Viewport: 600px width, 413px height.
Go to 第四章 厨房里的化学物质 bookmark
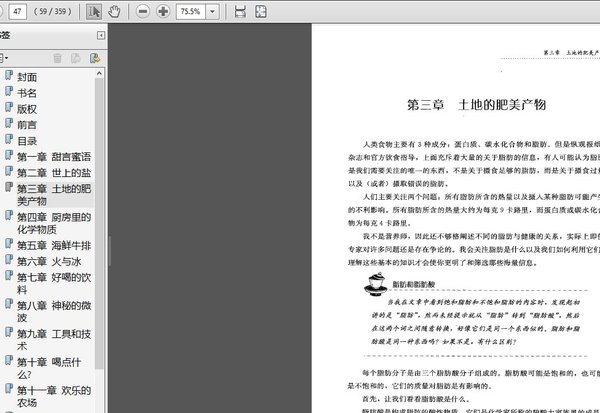(x=54, y=223)
